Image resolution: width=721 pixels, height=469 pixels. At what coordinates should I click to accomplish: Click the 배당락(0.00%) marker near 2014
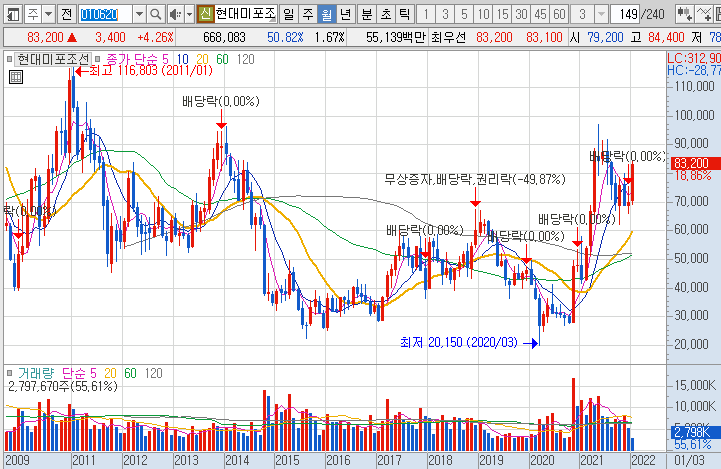221,101
